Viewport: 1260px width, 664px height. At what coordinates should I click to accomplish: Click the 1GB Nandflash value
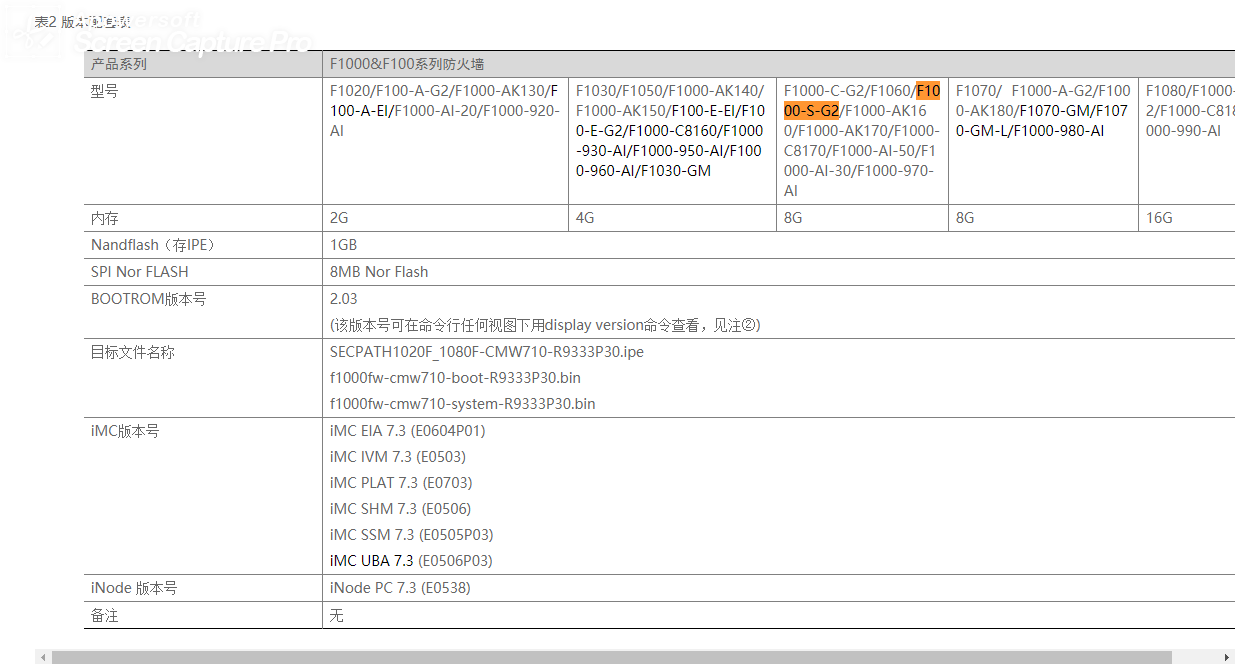pyautogui.click(x=343, y=245)
